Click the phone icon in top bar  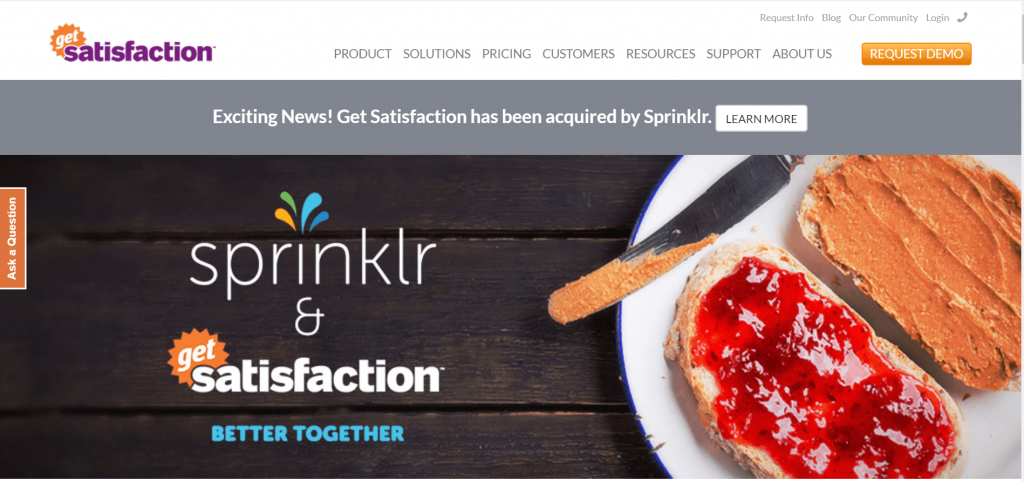[x=962, y=18]
